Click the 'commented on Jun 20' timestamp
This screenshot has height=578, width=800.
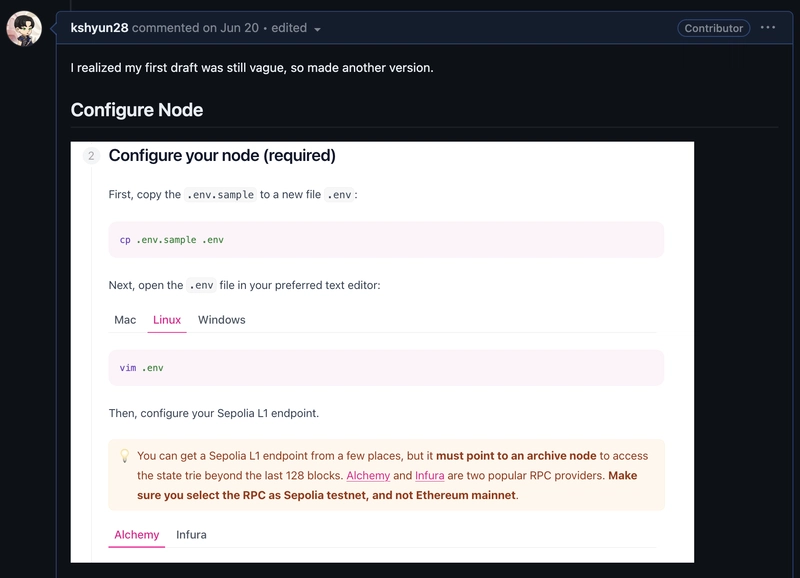(x=195, y=28)
